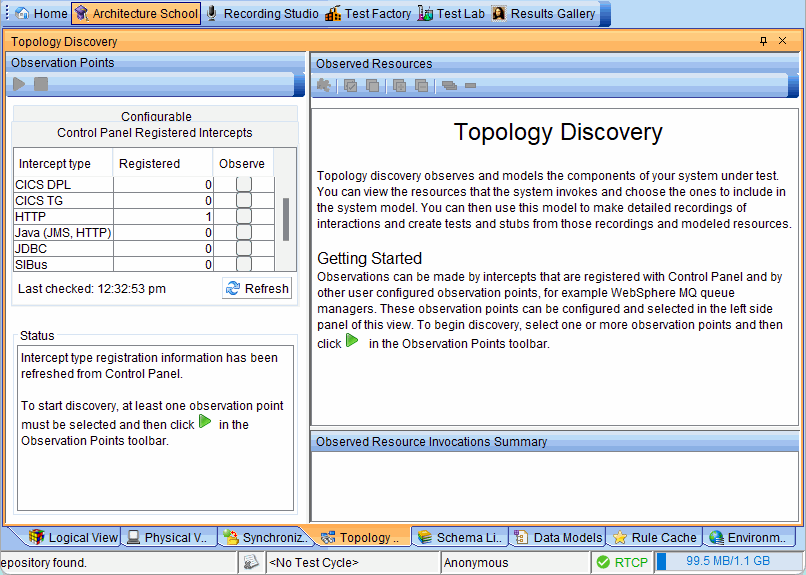
Task: Open the Environment tab
Action: click(x=748, y=537)
